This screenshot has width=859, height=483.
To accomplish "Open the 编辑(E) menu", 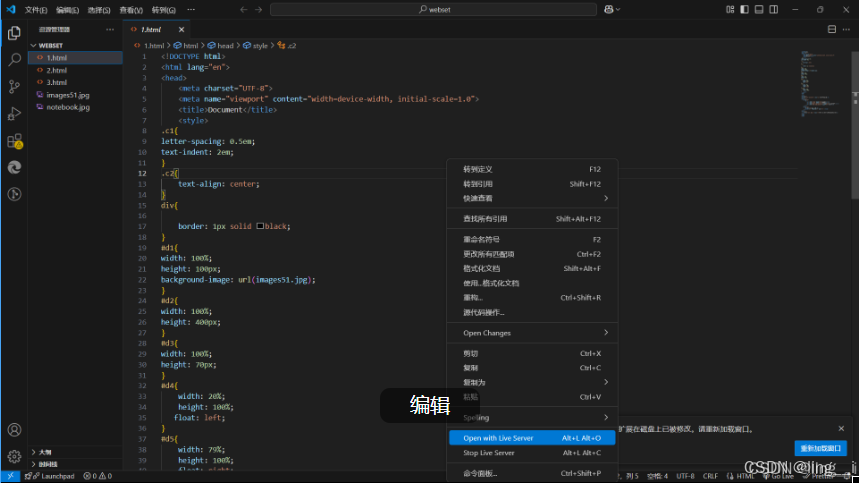I will [67, 10].
